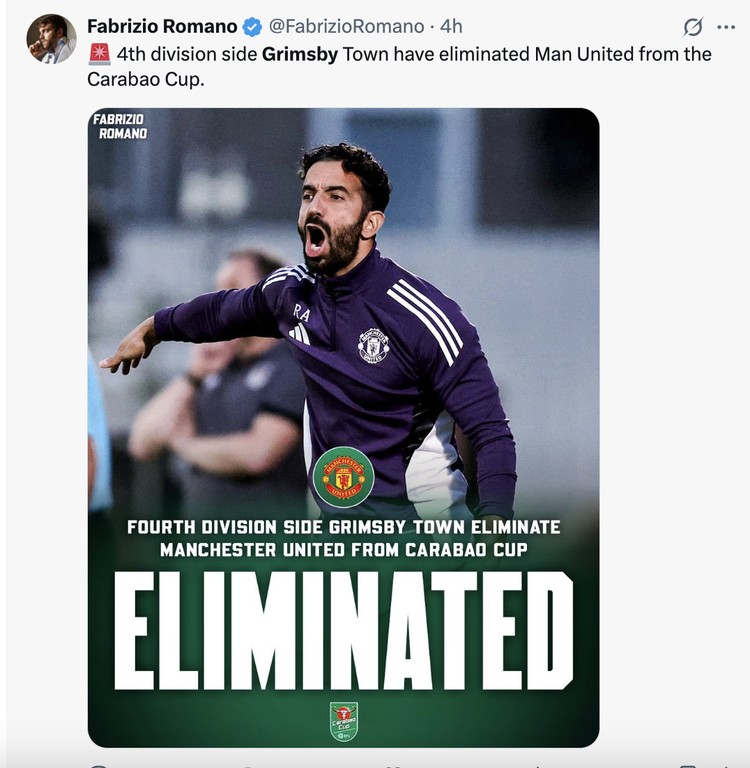750x768 pixels.
Task: Click the blue verified badge
Action: [252, 26]
